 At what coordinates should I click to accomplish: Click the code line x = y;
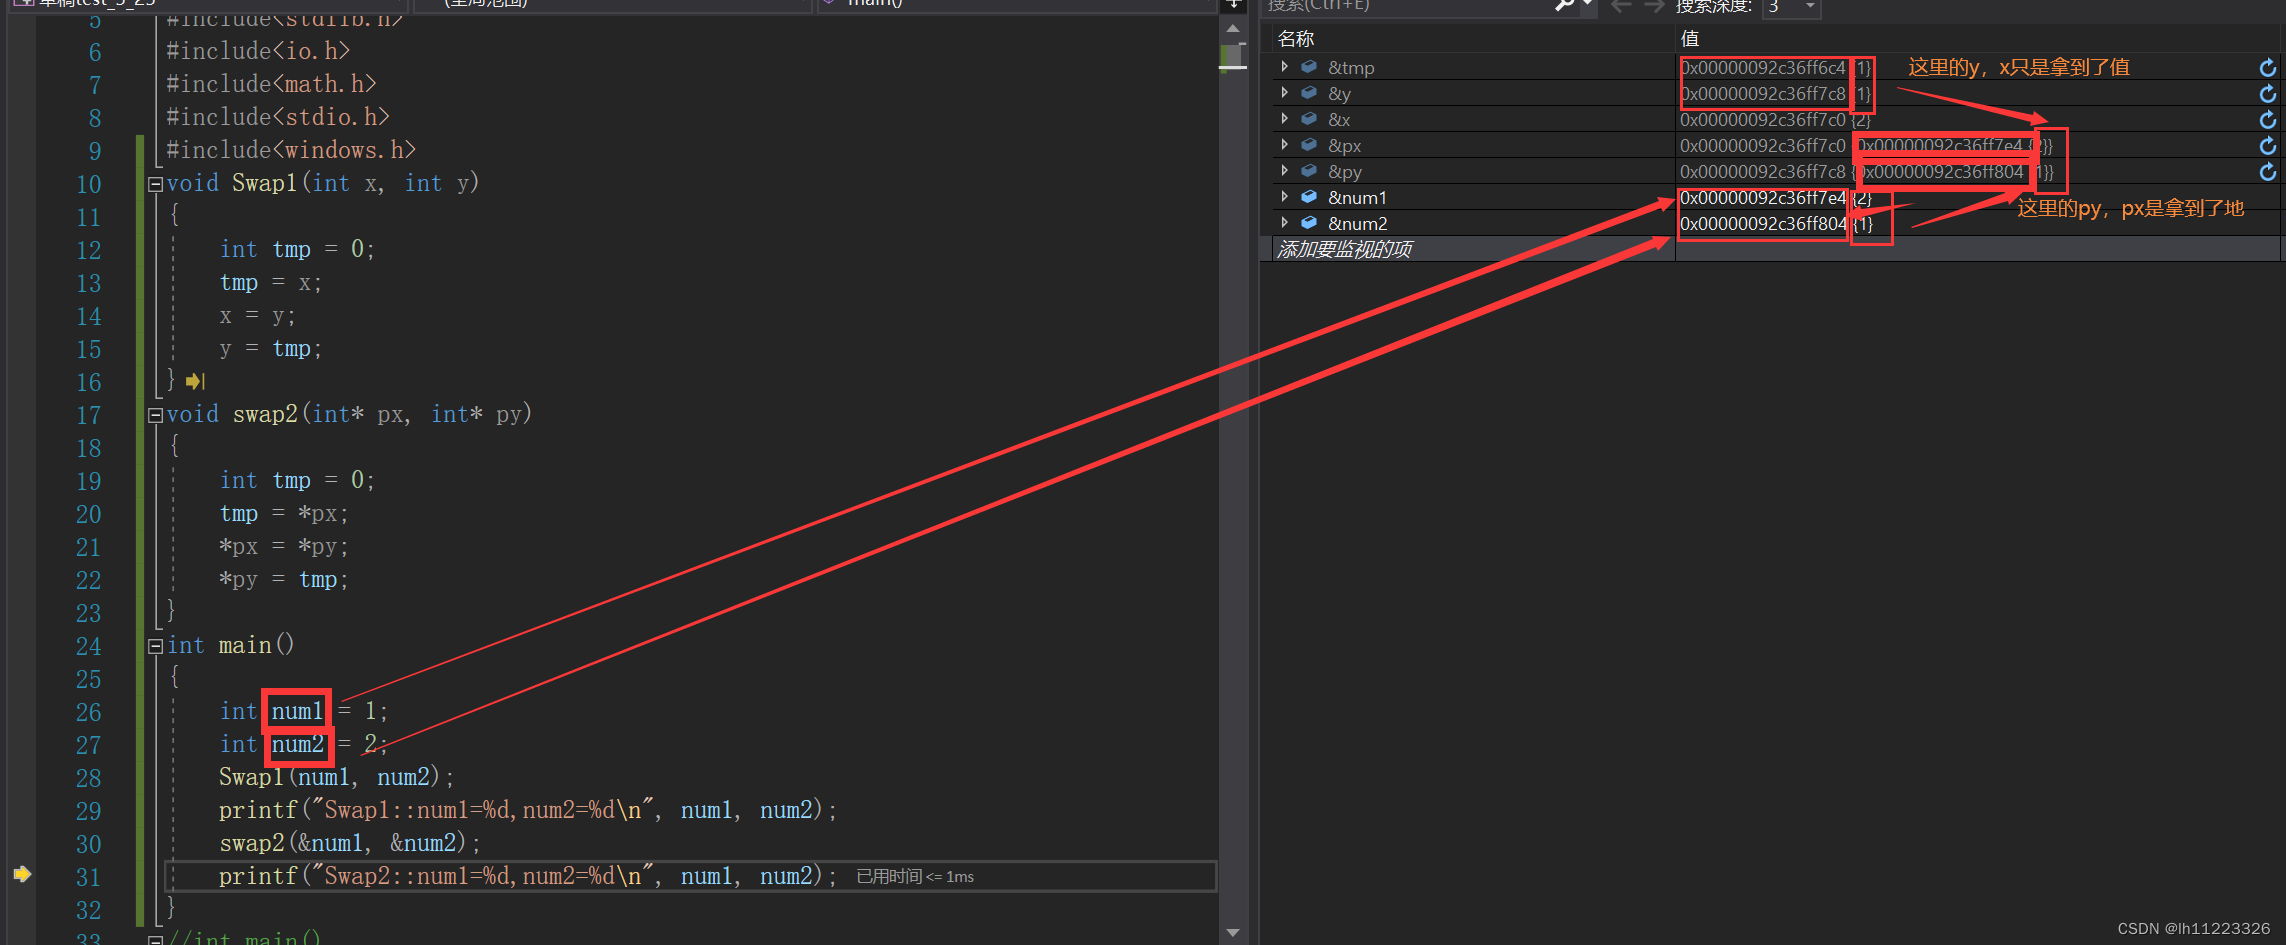click(x=258, y=316)
